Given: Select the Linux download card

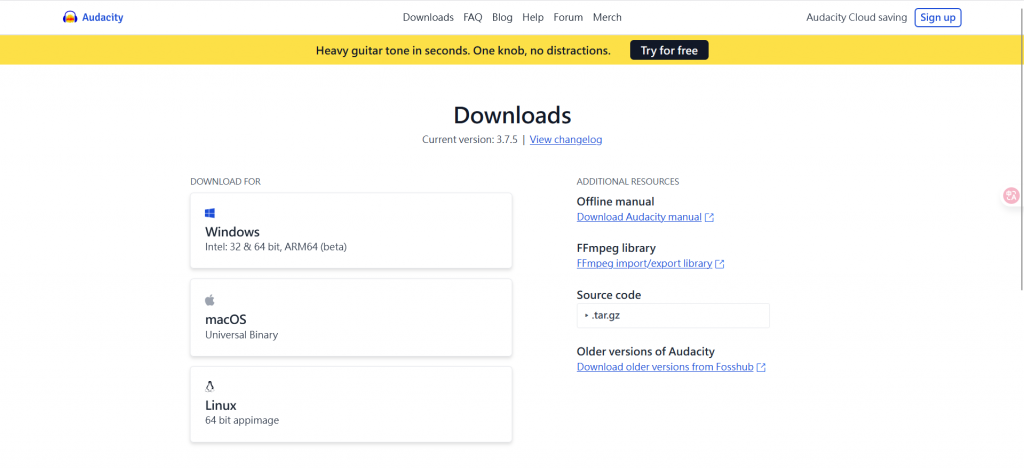Looking at the screenshot, I should (351, 404).
